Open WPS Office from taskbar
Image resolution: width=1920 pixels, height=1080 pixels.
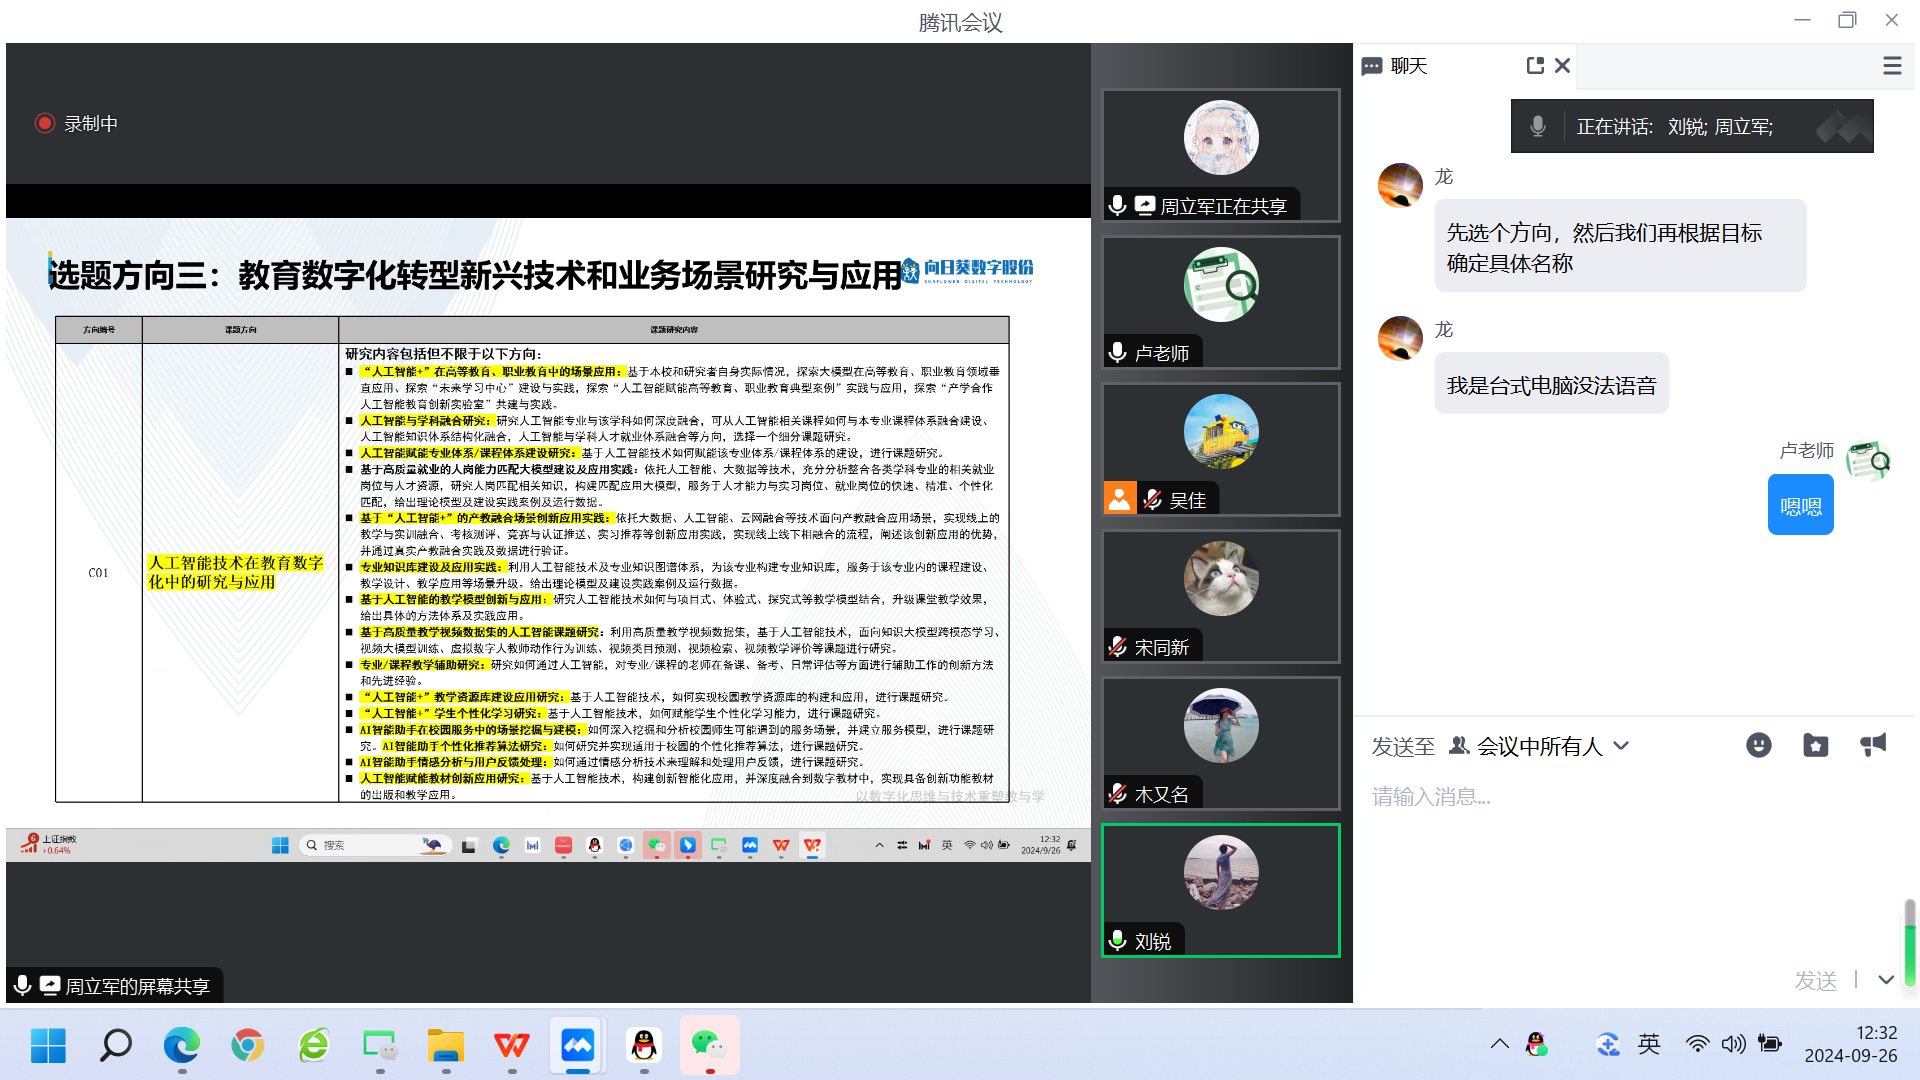511,1045
